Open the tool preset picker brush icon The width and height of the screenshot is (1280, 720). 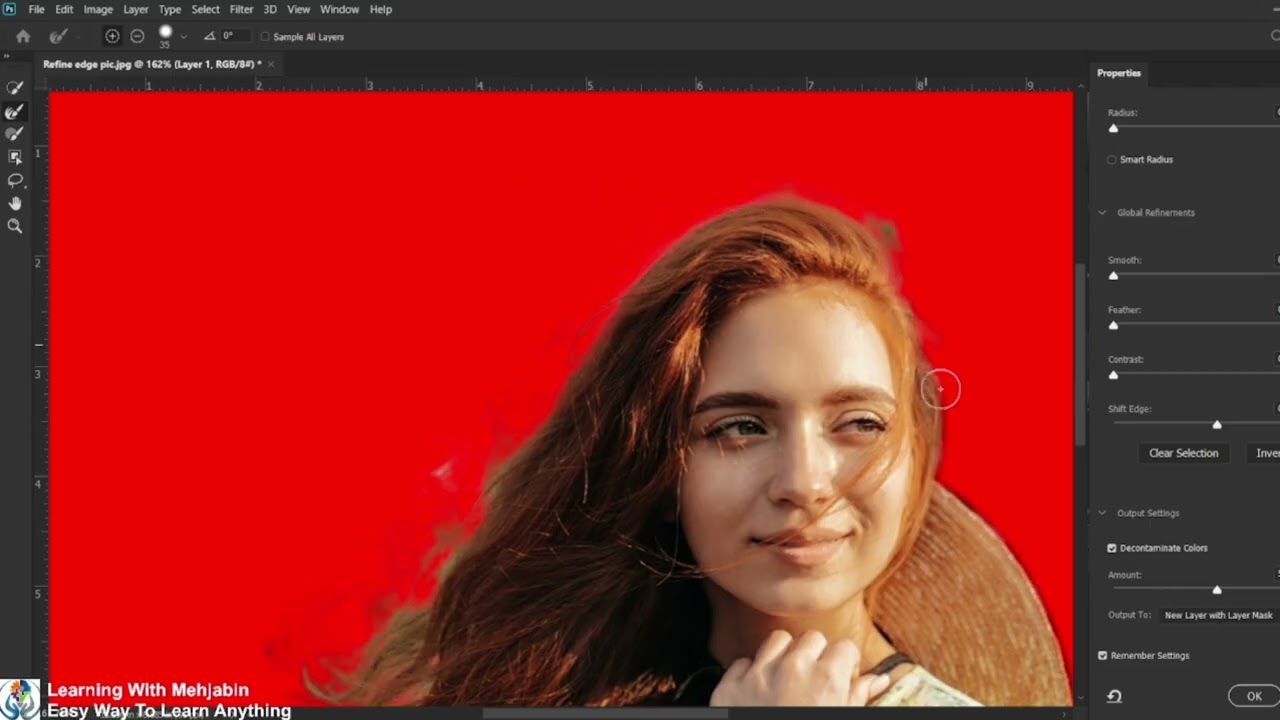(58, 36)
